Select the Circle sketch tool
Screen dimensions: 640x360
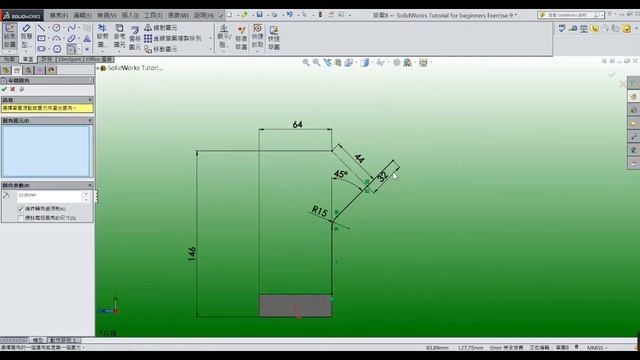click(x=56, y=28)
